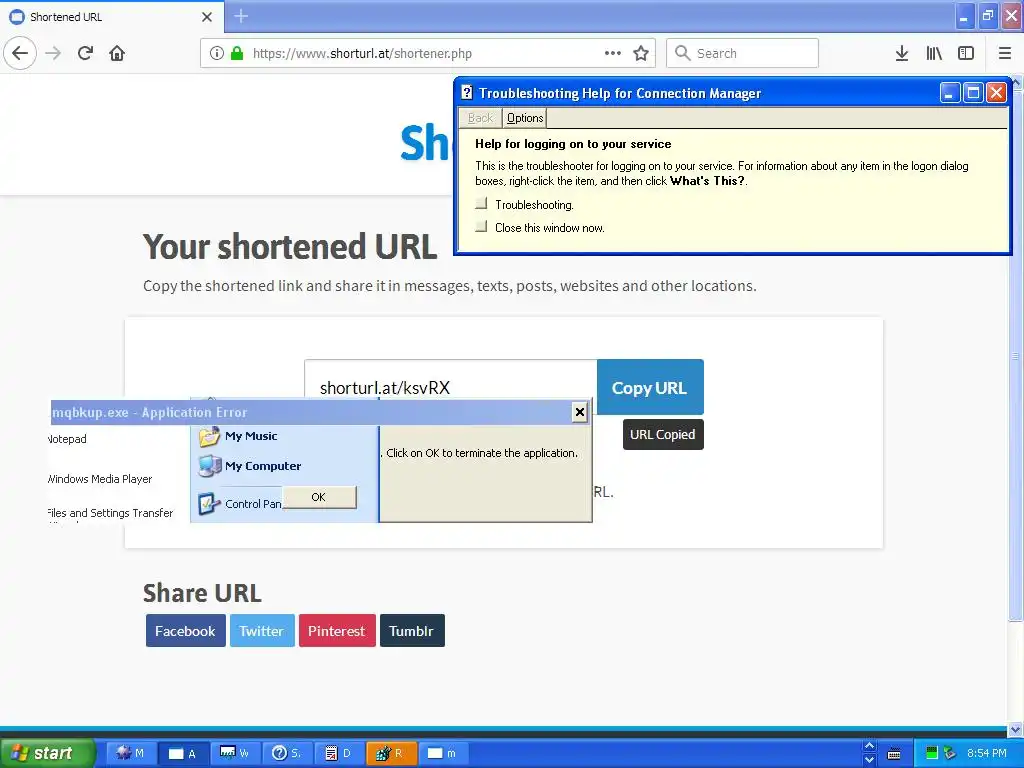Click the keyboard icon in the taskbar
Image resolution: width=1024 pixels, height=768 pixels.
[x=894, y=754]
